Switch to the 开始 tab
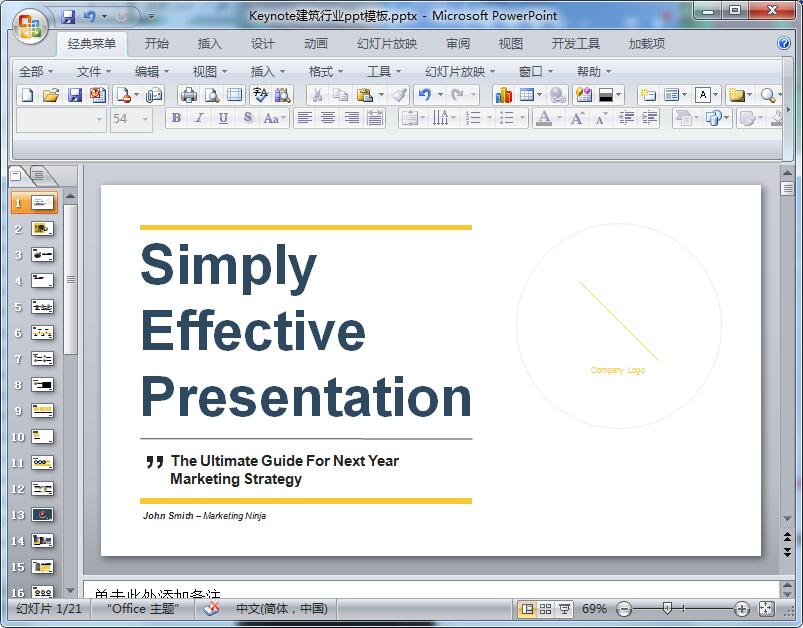The width and height of the screenshot is (803, 628). point(156,44)
